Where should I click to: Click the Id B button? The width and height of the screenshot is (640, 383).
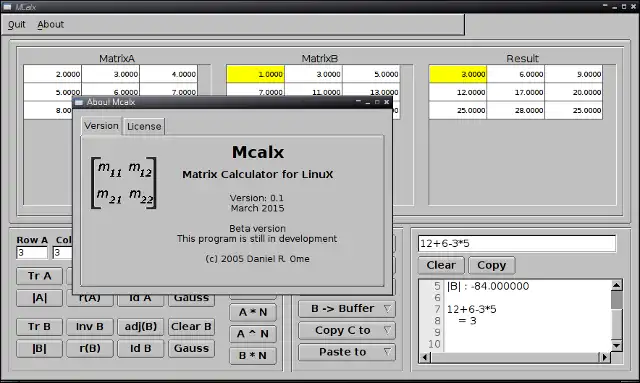[141, 349]
